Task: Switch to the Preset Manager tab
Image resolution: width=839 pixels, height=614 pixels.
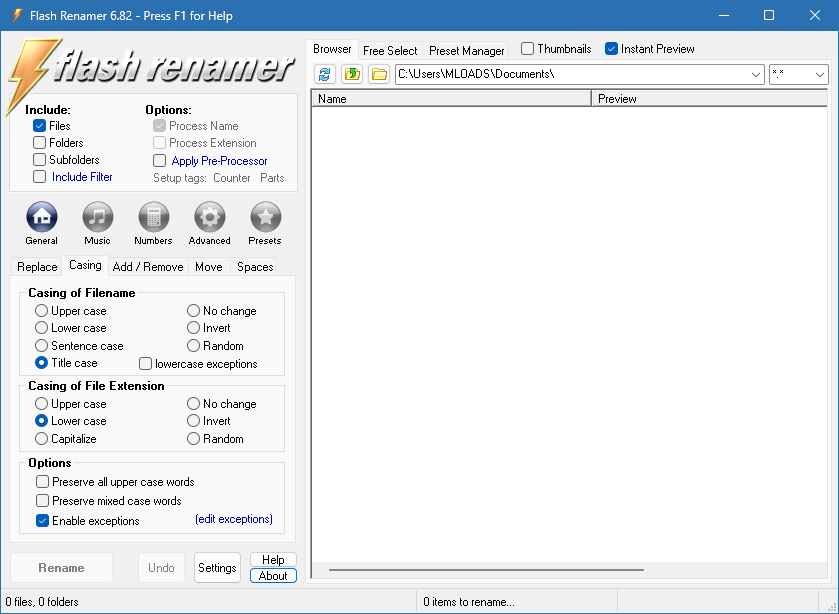Action: 465,49
